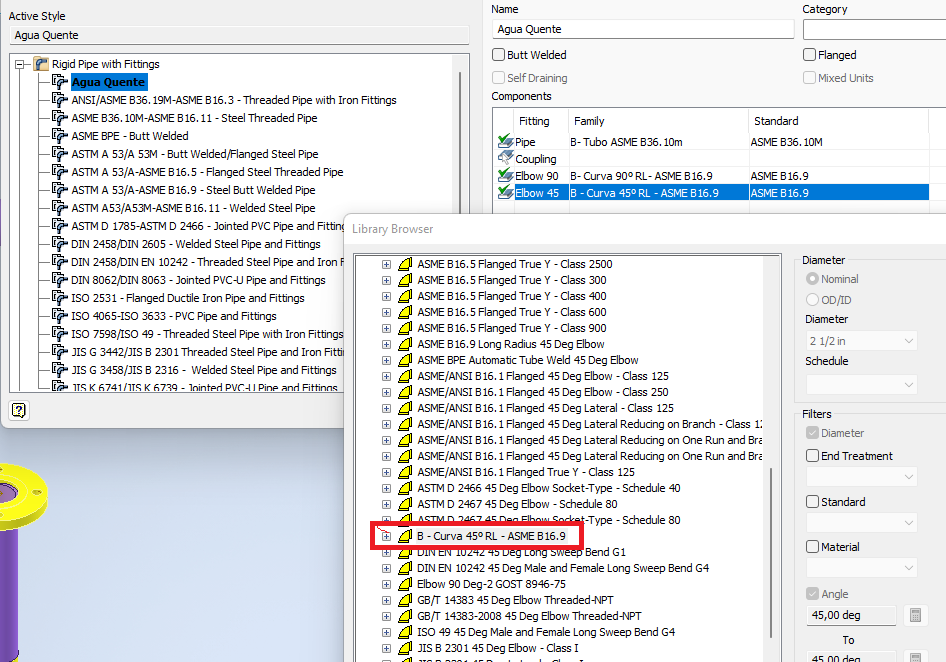This screenshot has width=946, height=662.
Task: Click the Fitting column header
Action: [541, 121]
